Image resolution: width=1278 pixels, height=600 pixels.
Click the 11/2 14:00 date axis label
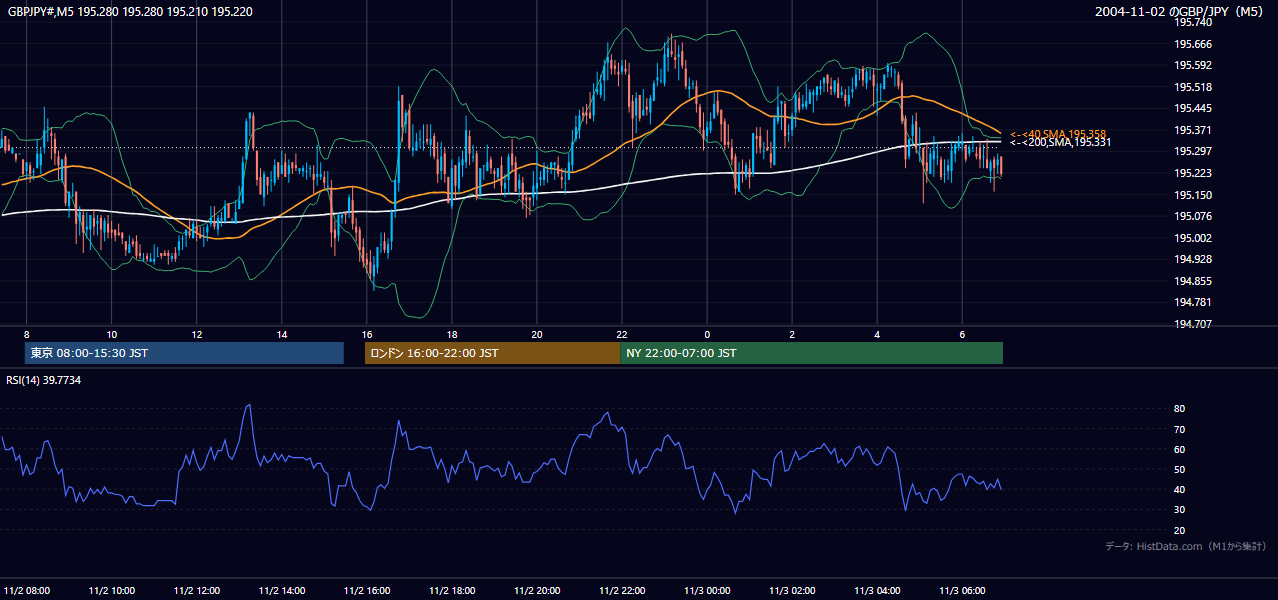point(282,590)
